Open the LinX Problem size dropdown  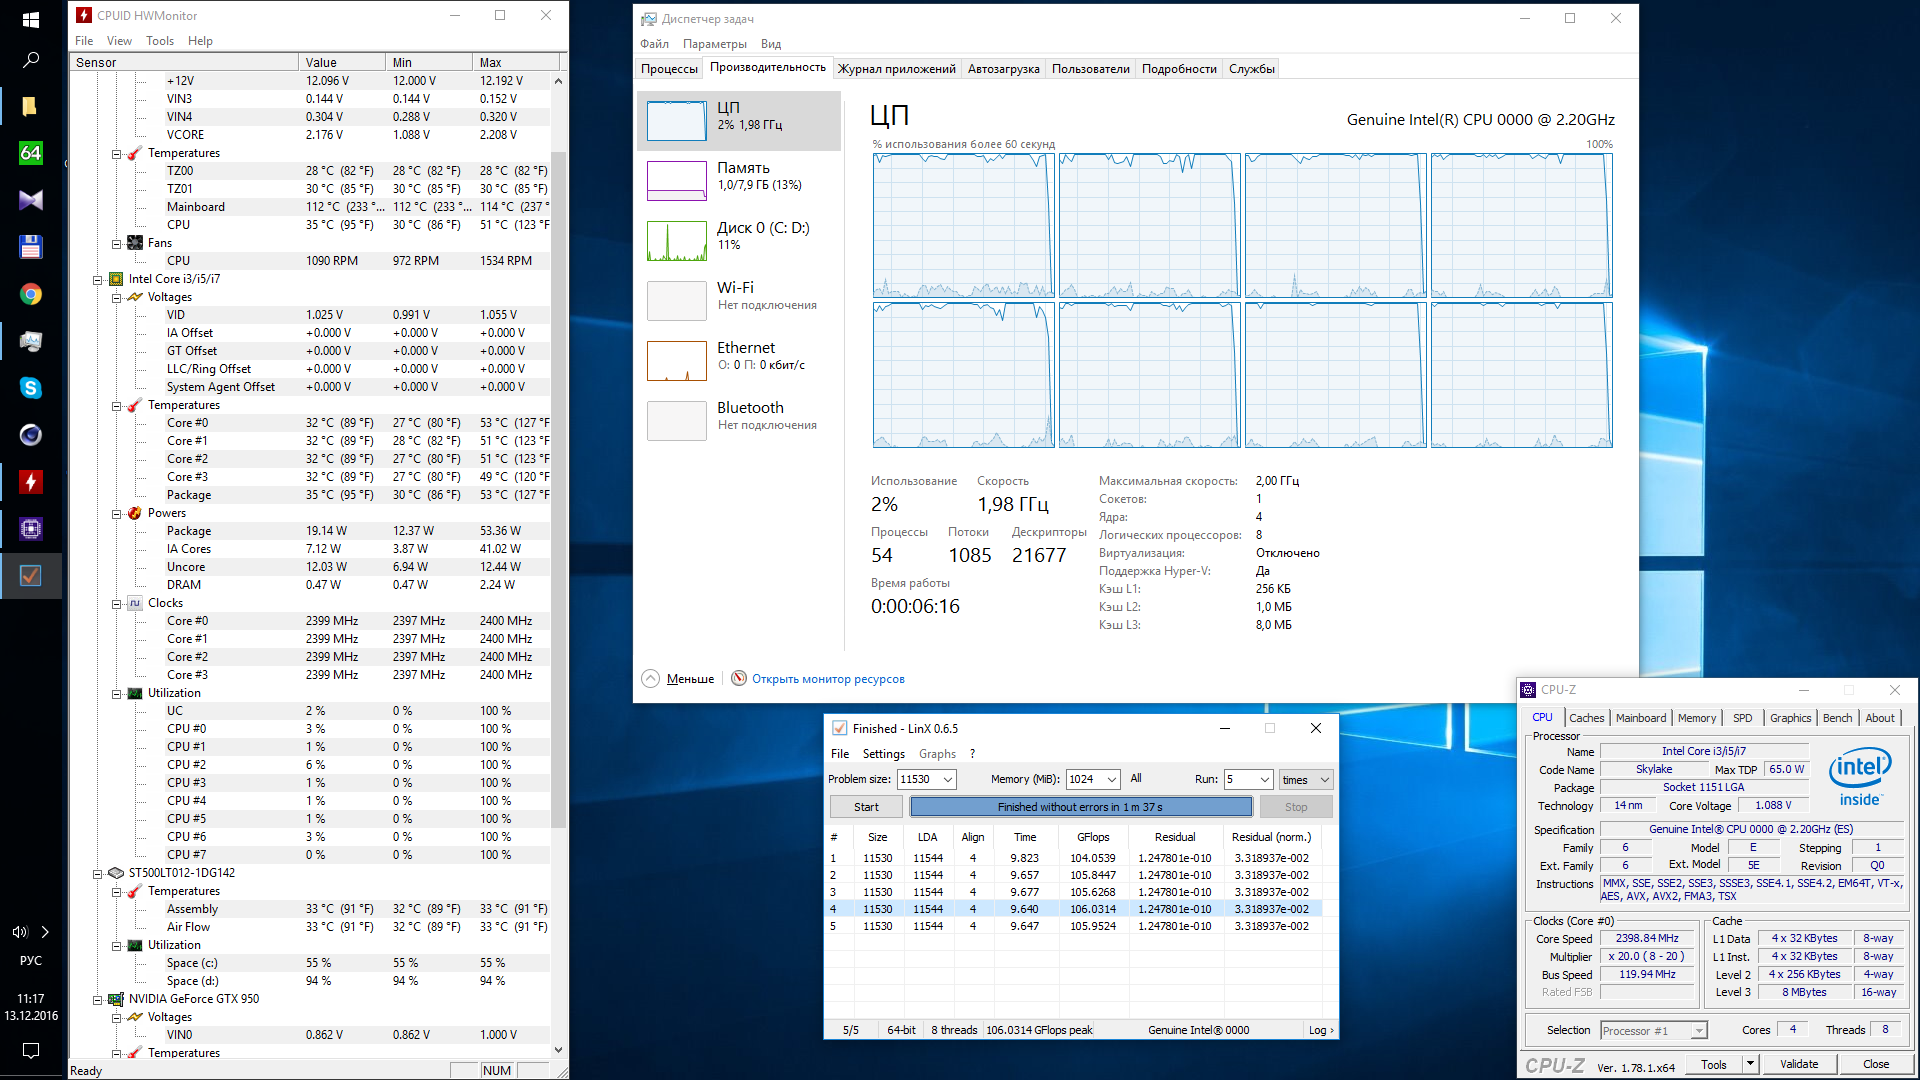(x=947, y=780)
